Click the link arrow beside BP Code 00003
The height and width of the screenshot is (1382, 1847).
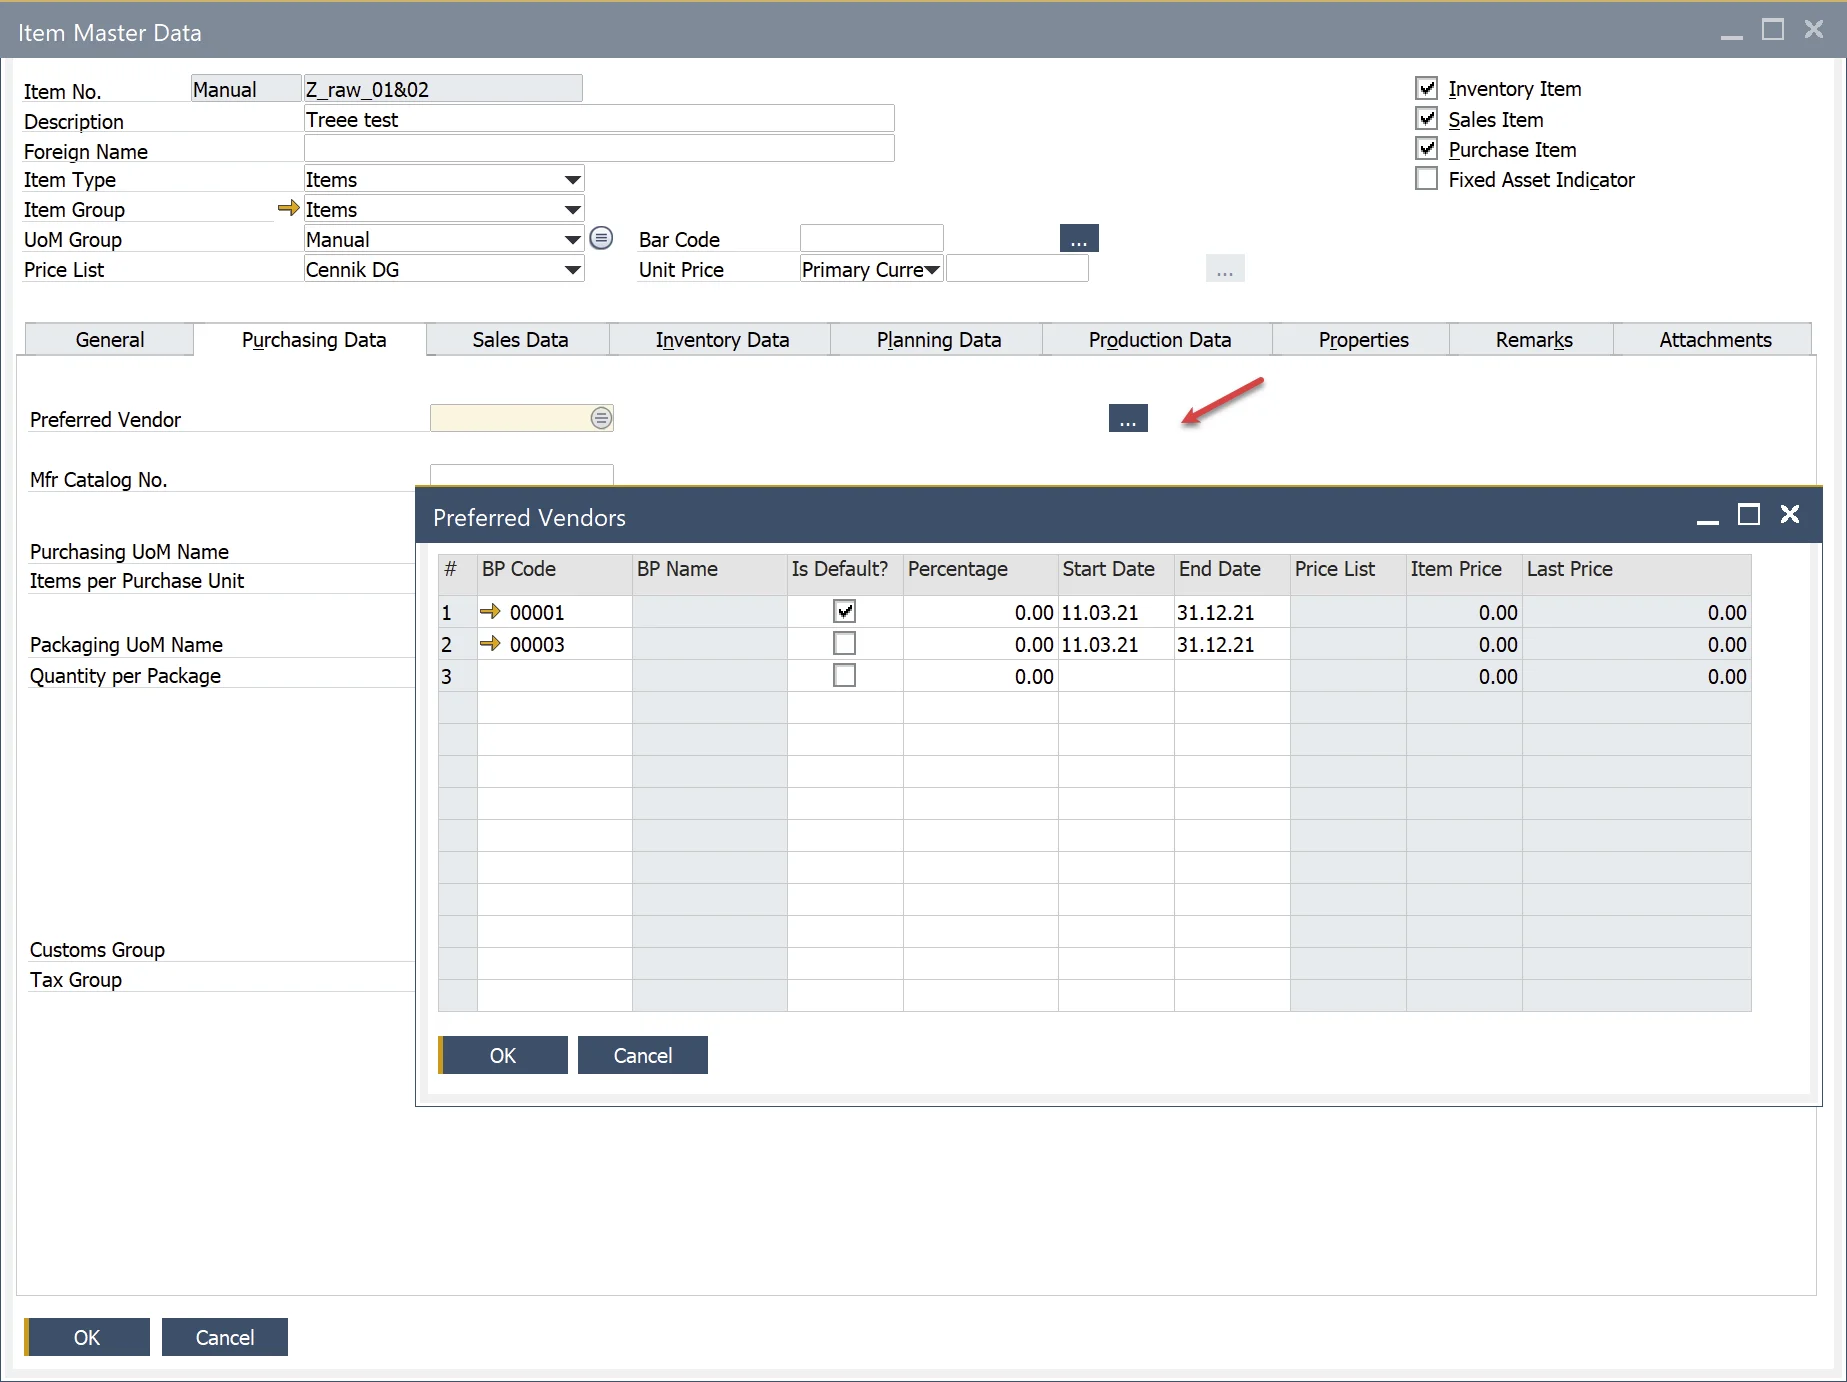489,644
